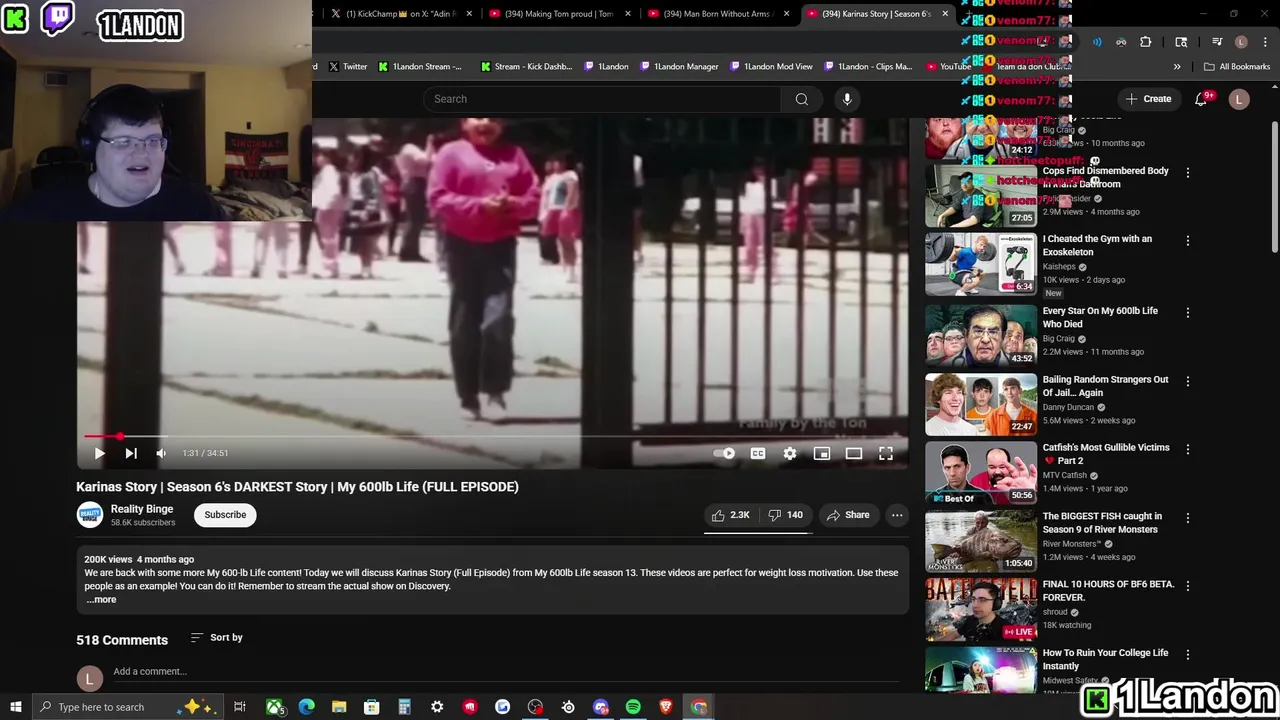Open the 1Landon Mod View bookmark

[x=771, y=66]
